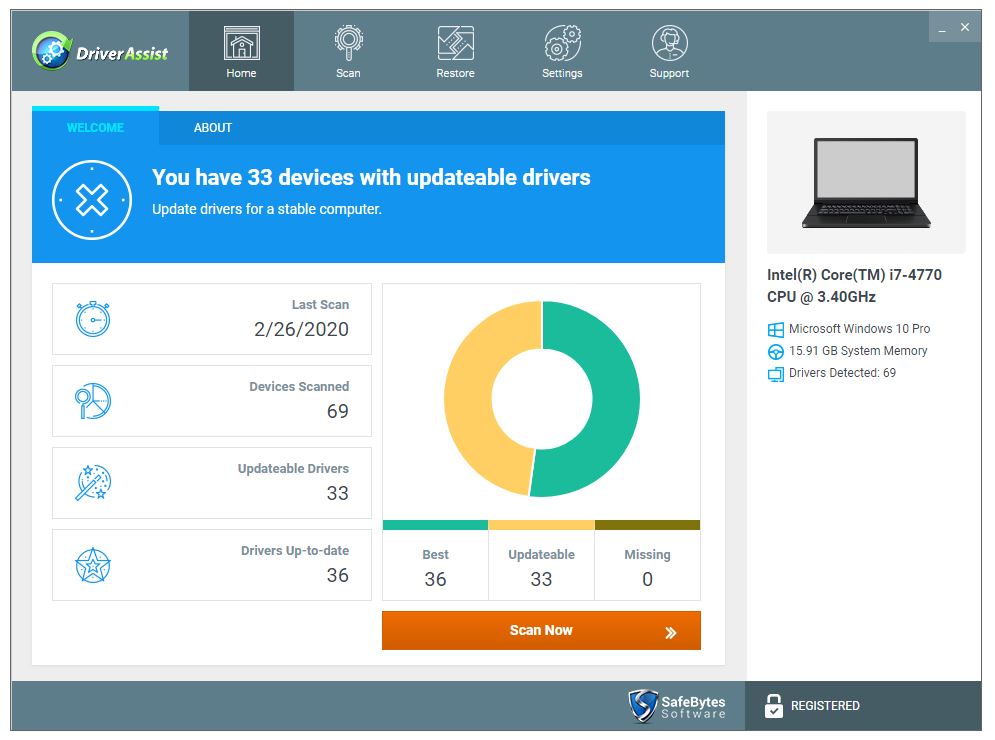995x740 pixels.
Task: Click the REGISTERED status label
Action: point(825,706)
